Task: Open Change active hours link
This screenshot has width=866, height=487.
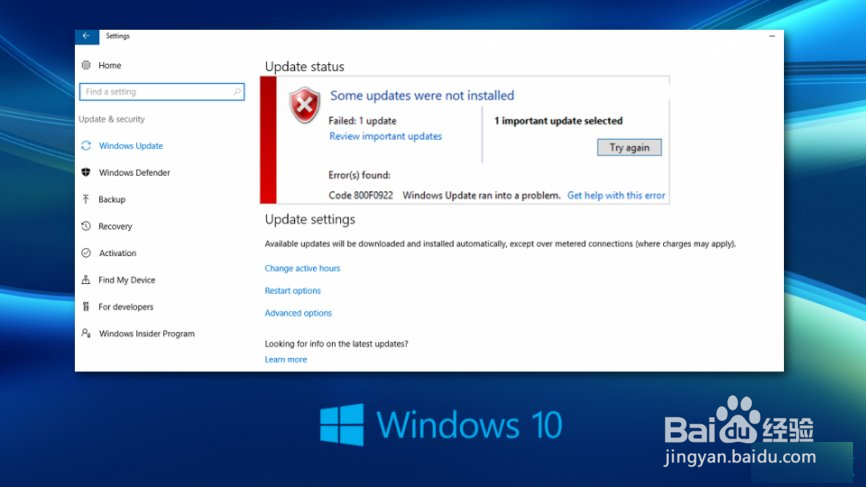Action: click(302, 268)
